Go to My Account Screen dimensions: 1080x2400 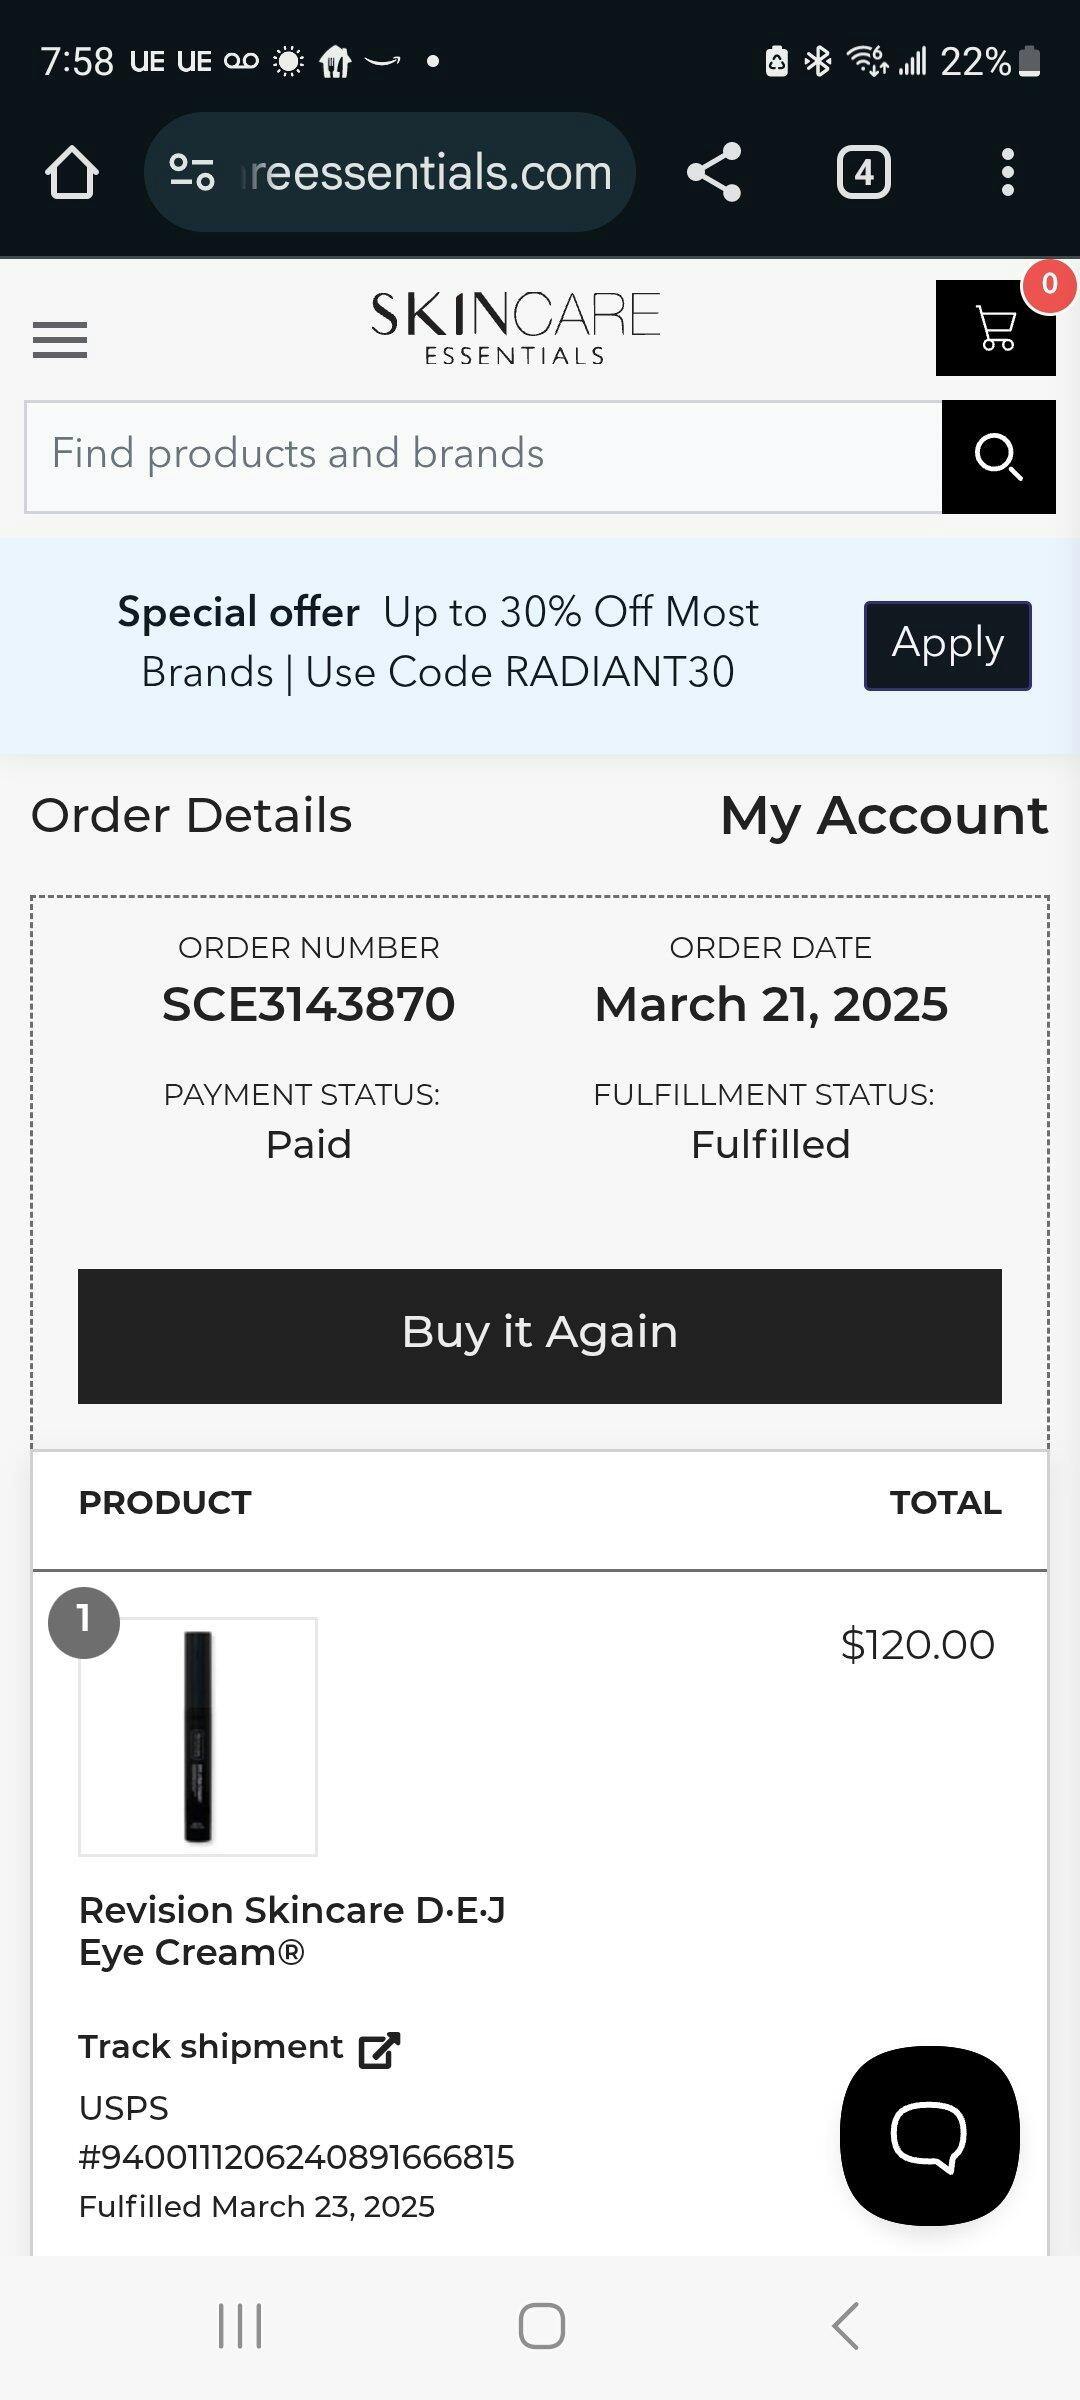pyautogui.click(x=884, y=815)
